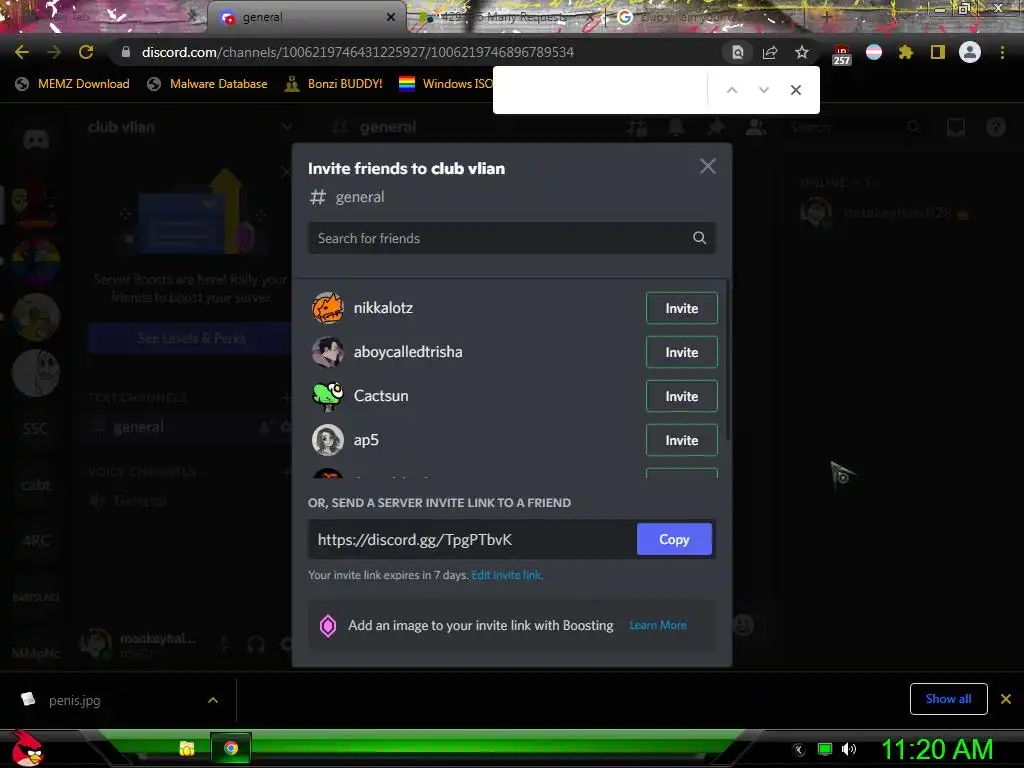Show all downloads
This screenshot has height=768, width=1024.
pos(948,699)
